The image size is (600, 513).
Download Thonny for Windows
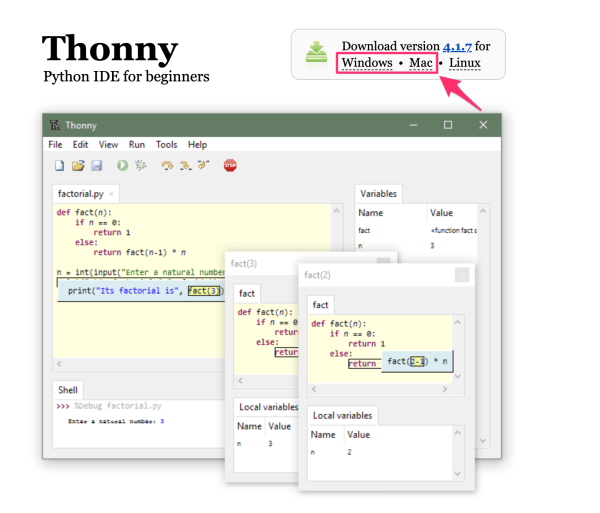pyautogui.click(x=367, y=63)
